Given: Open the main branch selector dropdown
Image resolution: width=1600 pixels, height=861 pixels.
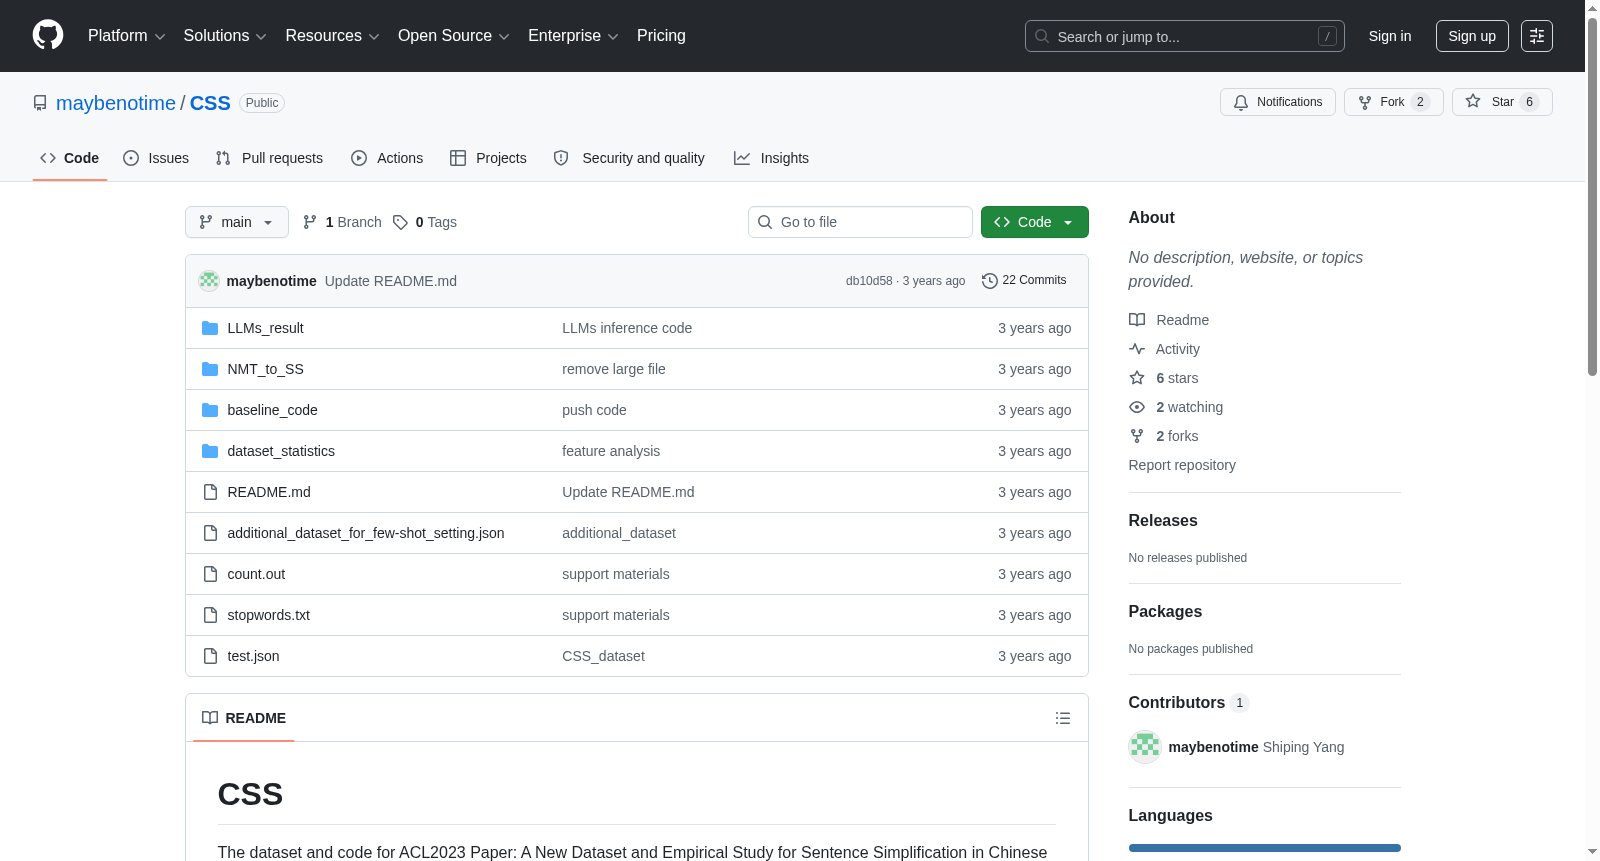Looking at the screenshot, I should (237, 222).
